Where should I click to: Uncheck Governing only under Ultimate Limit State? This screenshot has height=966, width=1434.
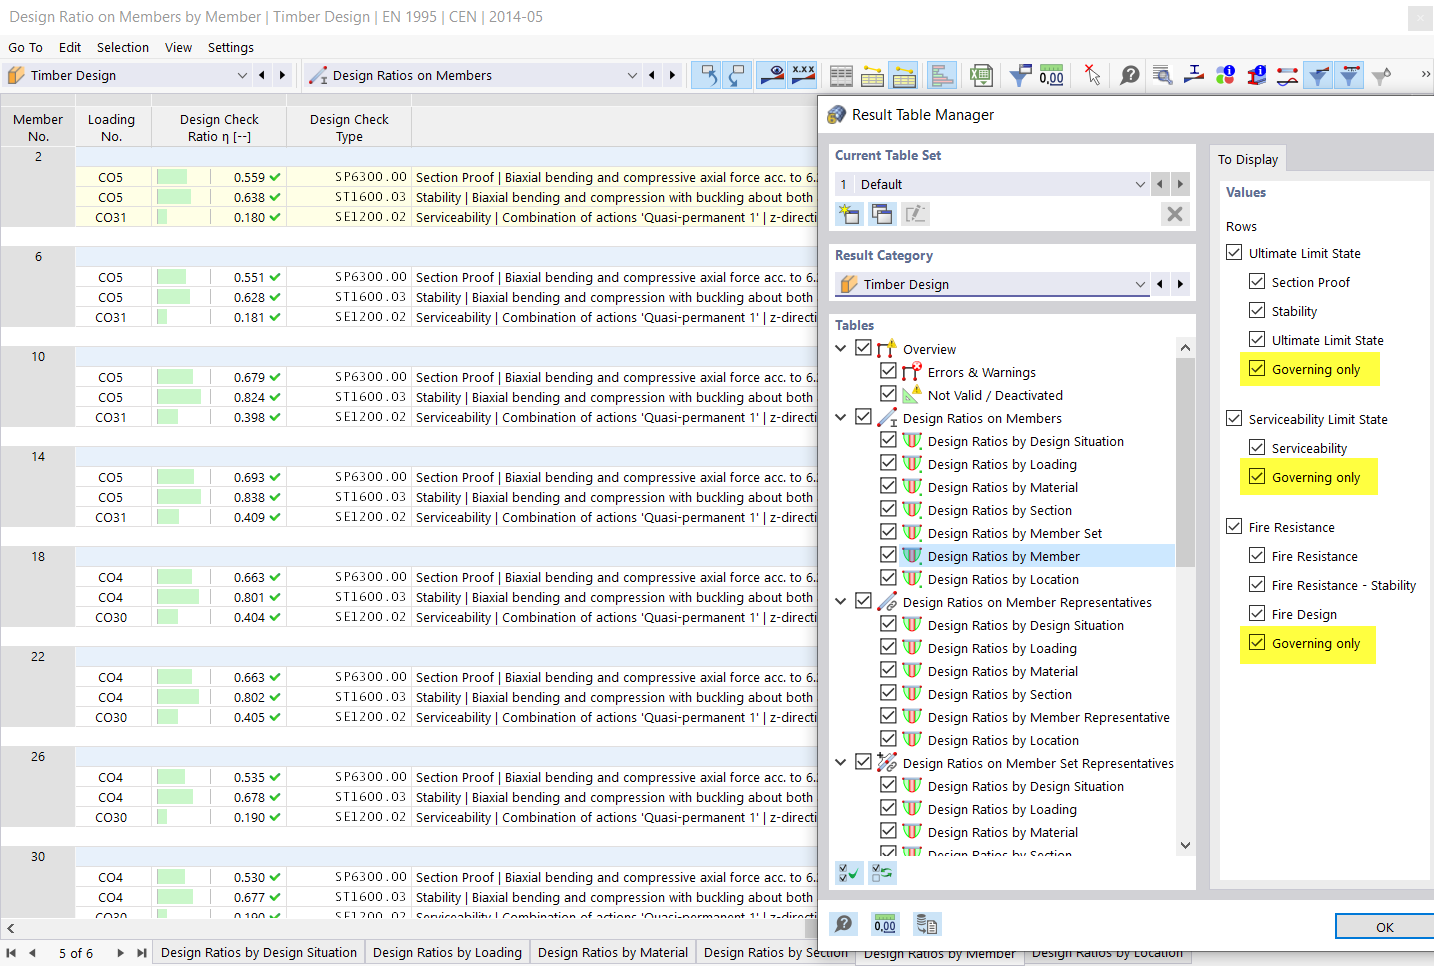(x=1257, y=369)
